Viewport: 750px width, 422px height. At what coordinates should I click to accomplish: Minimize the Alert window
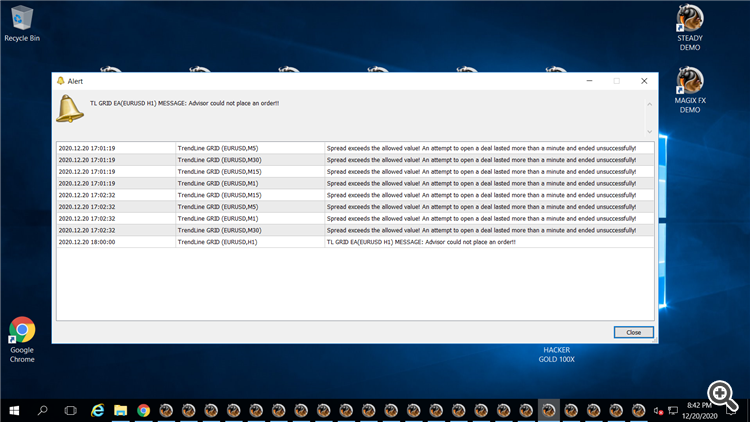click(589, 81)
